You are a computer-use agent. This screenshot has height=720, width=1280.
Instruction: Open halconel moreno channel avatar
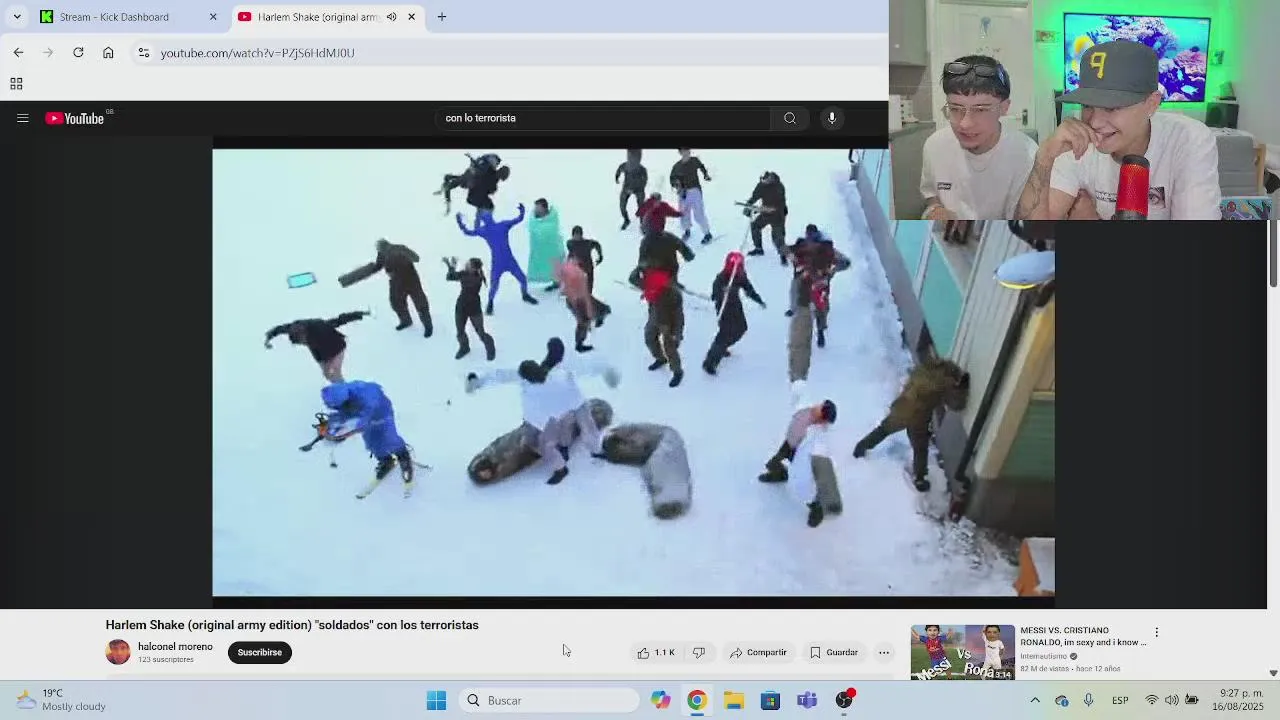[x=118, y=652]
